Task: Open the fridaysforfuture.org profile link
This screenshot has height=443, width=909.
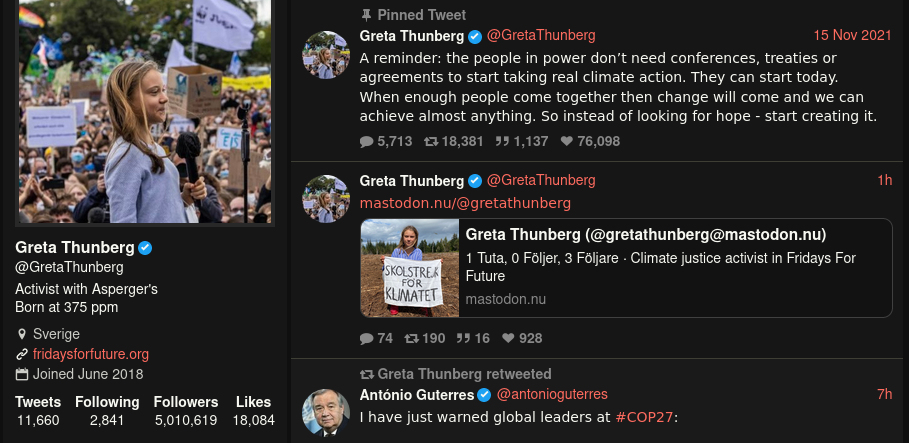Action: coord(91,354)
